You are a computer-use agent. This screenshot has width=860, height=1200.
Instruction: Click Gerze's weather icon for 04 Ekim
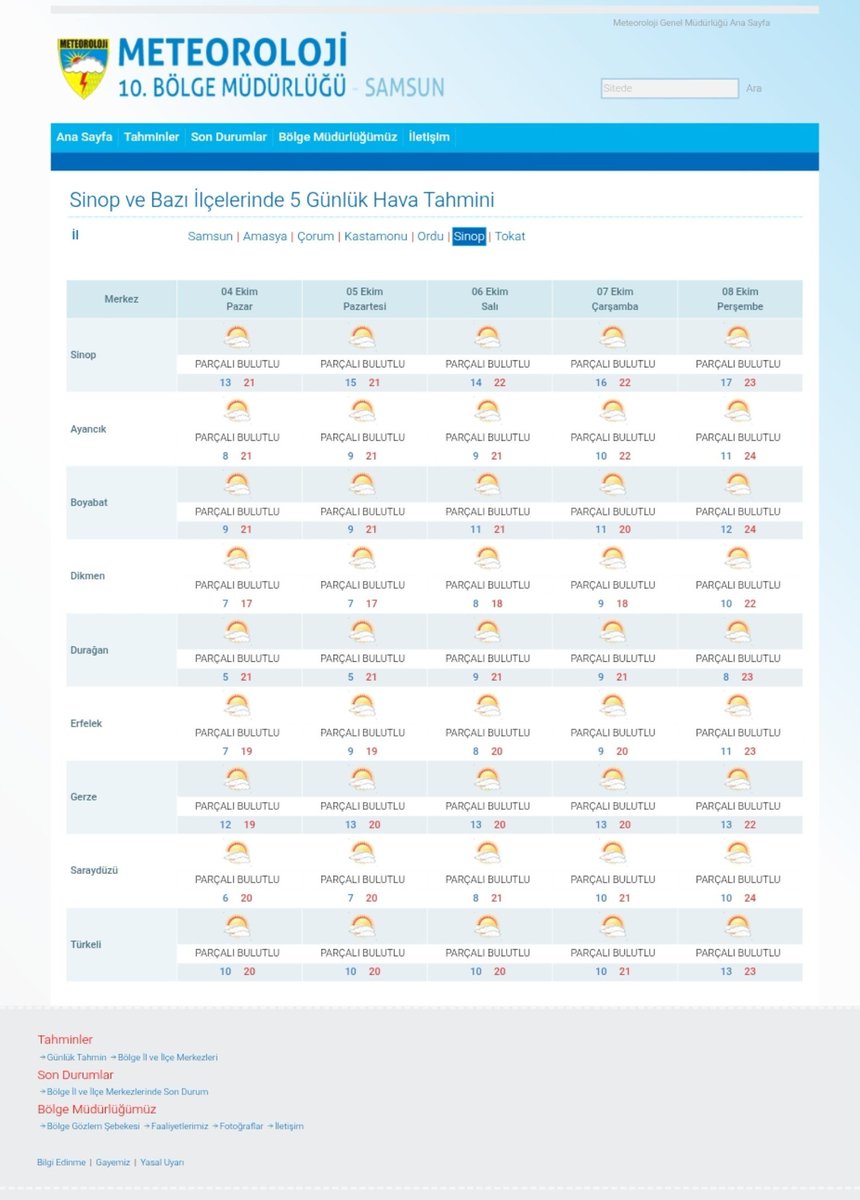point(237,779)
